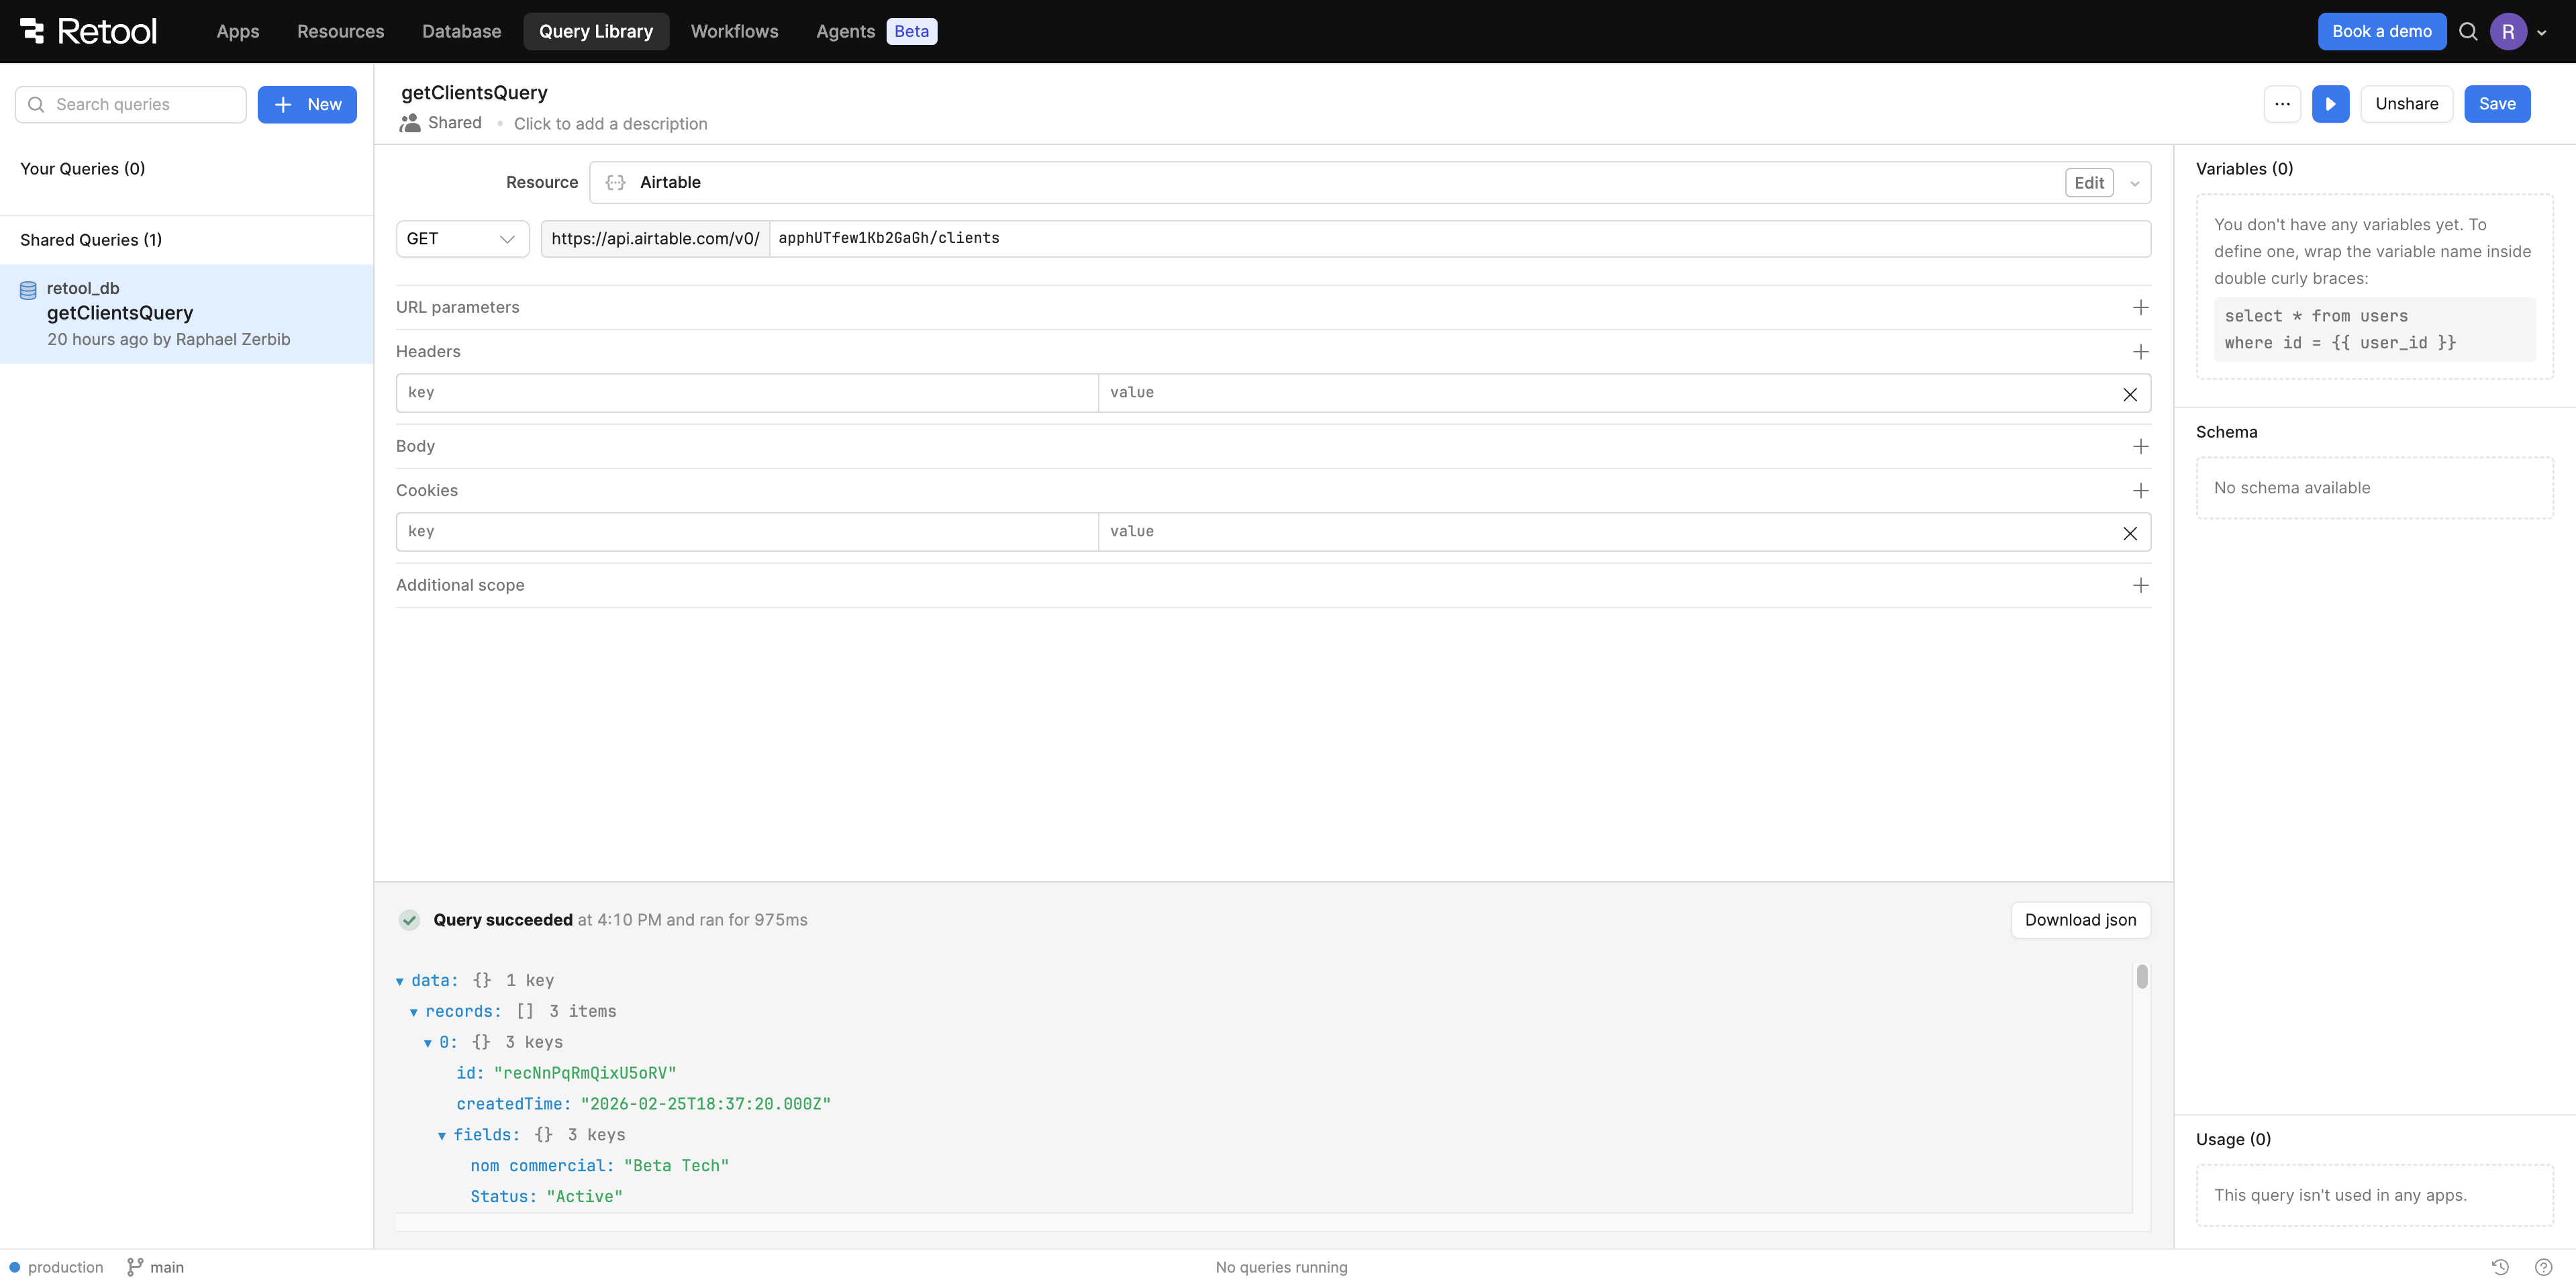The height and width of the screenshot is (1286, 2576).
Task: Click the "No queries running" status text
Action: 1281,1267
